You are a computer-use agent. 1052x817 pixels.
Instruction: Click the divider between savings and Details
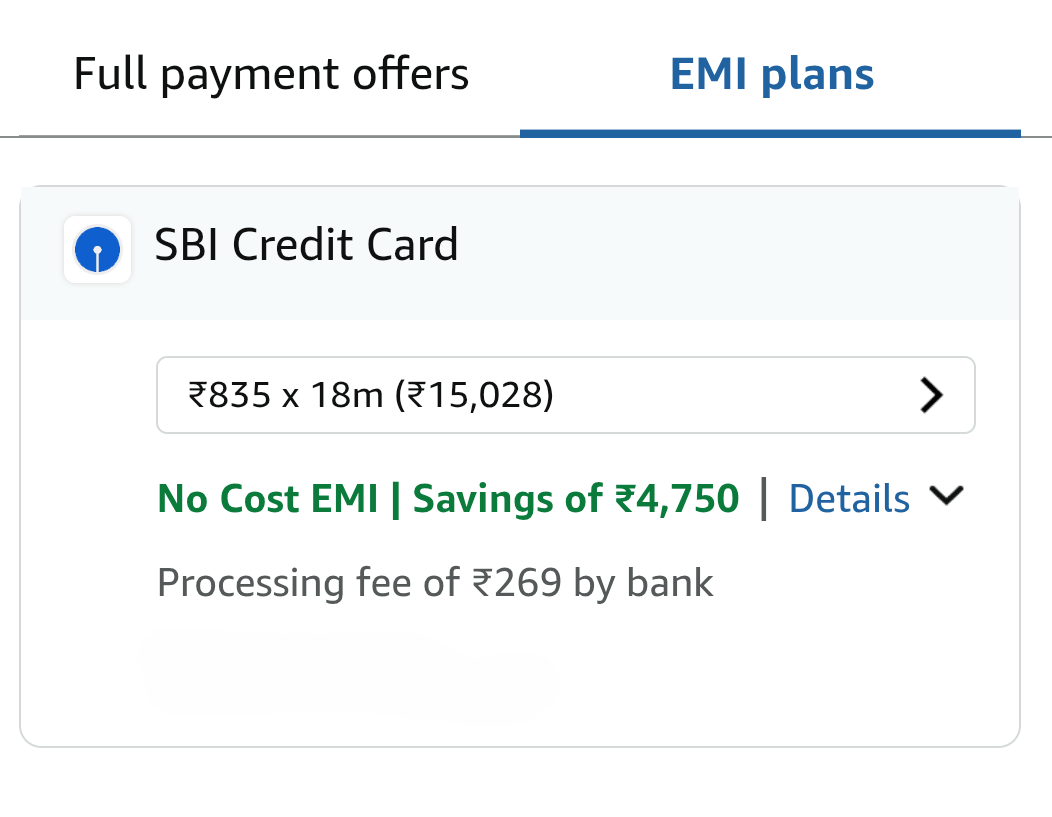point(764,498)
